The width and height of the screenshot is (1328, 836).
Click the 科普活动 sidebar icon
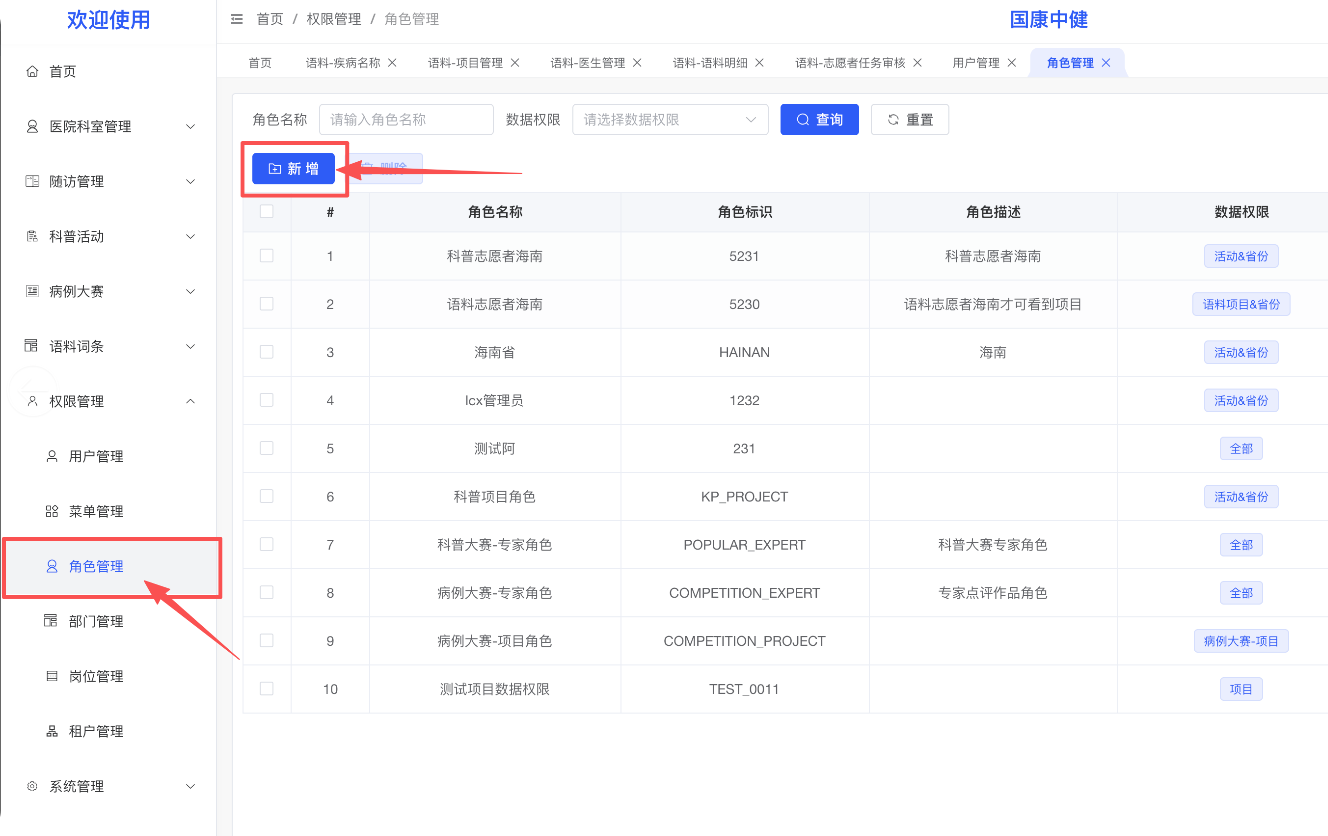coord(32,237)
